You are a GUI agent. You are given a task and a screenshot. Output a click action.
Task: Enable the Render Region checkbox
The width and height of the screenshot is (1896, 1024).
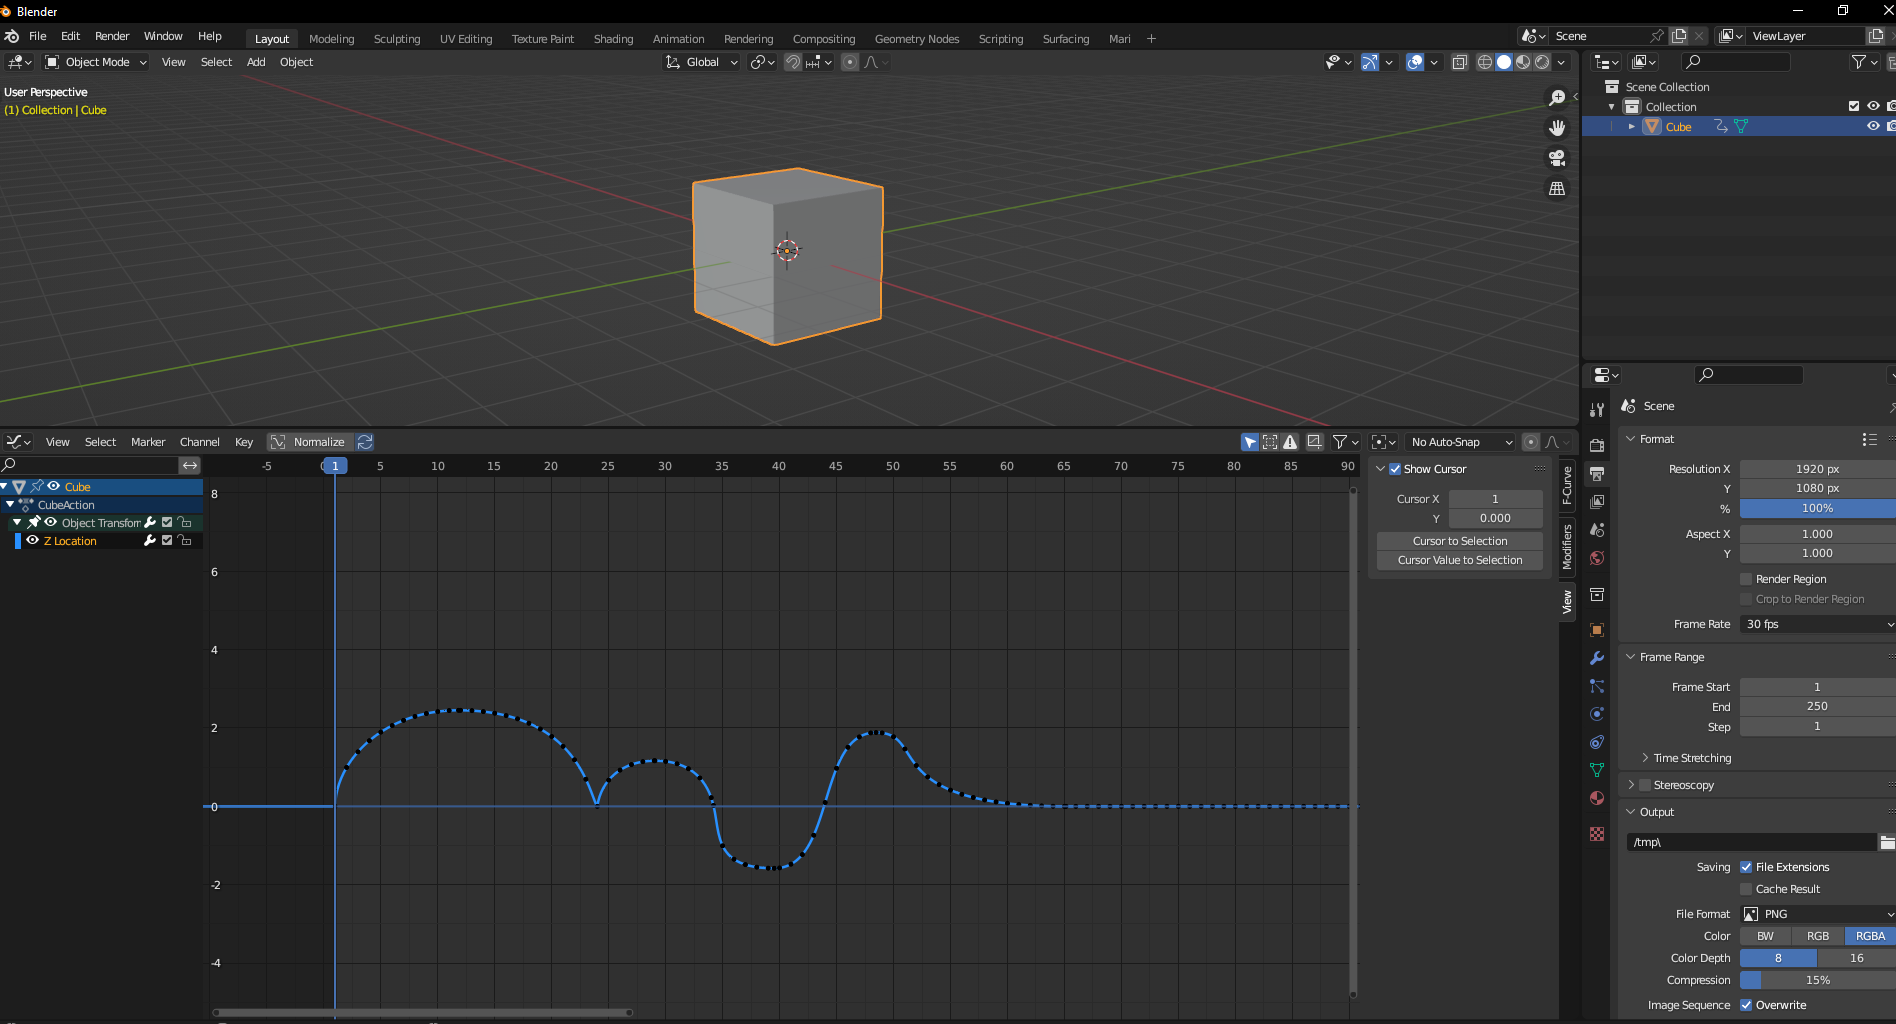(x=1746, y=579)
